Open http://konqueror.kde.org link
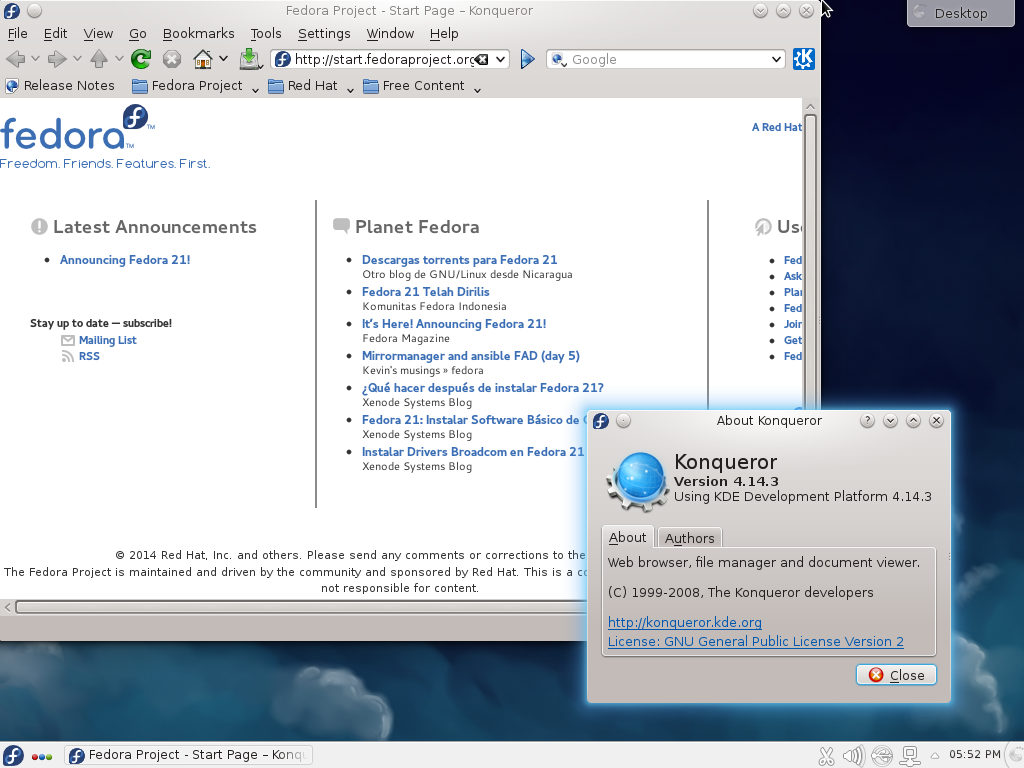 [x=684, y=622]
